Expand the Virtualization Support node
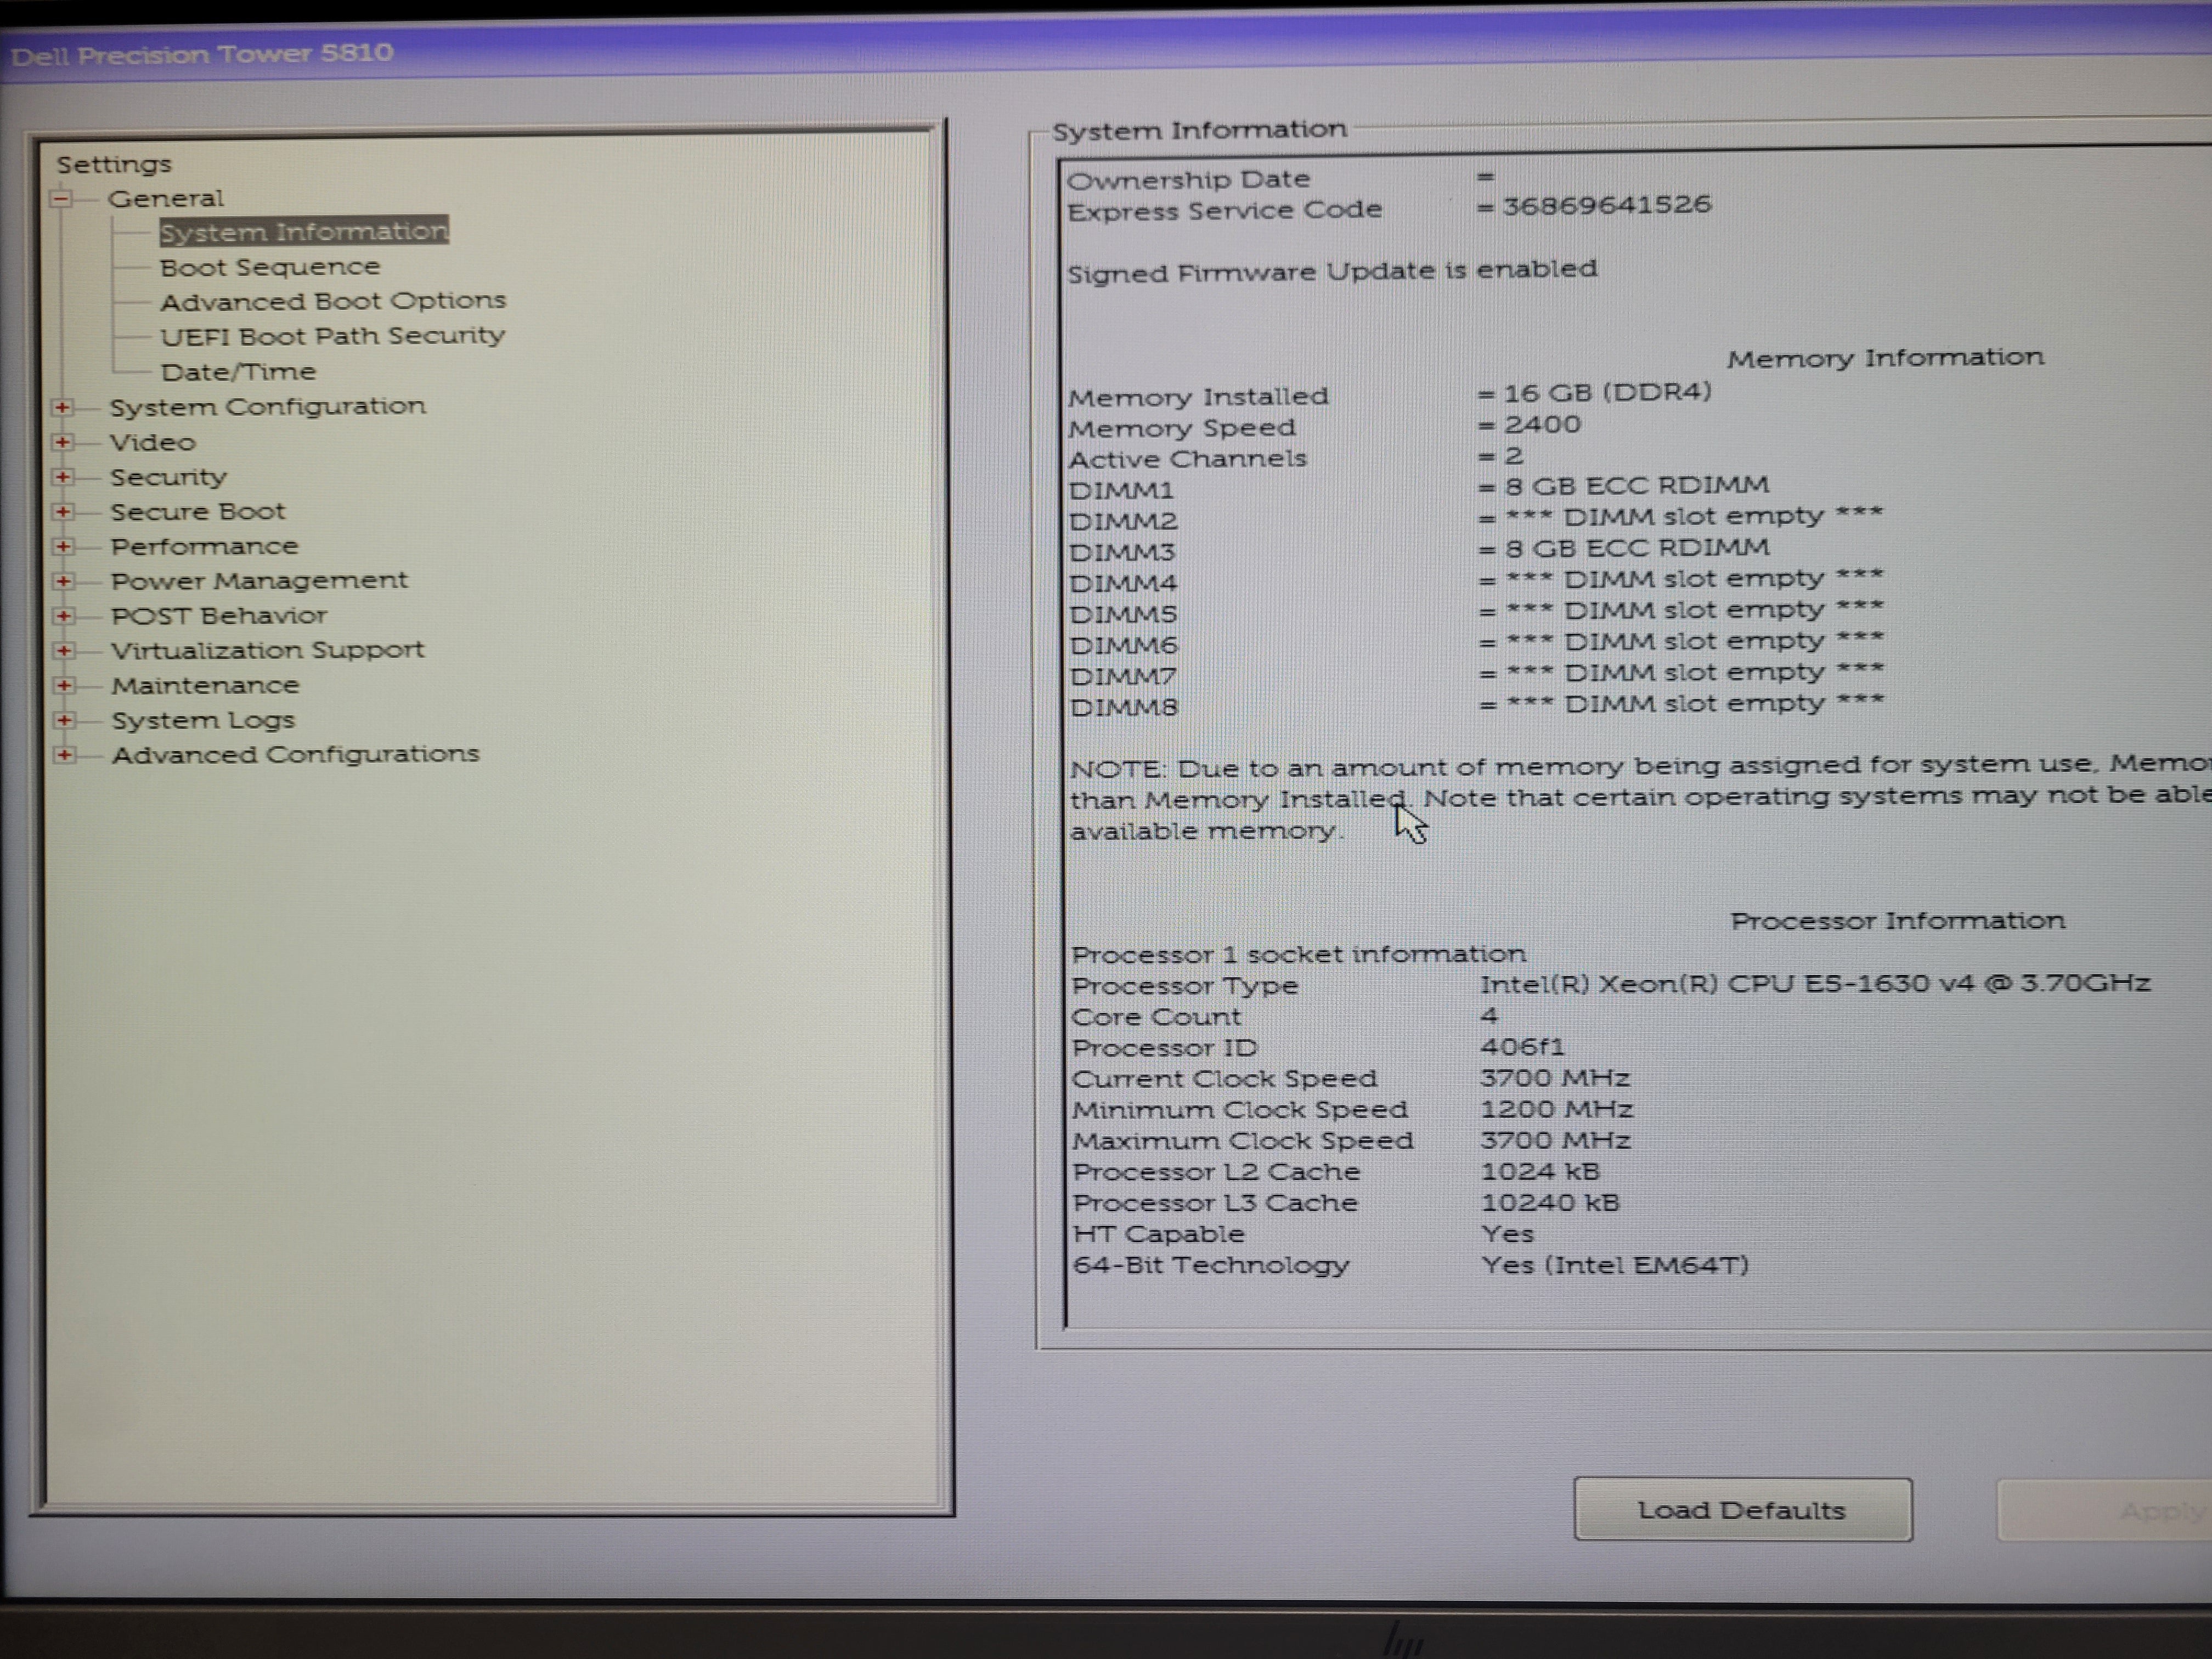This screenshot has height=1659, width=2212. coord(64,650)
